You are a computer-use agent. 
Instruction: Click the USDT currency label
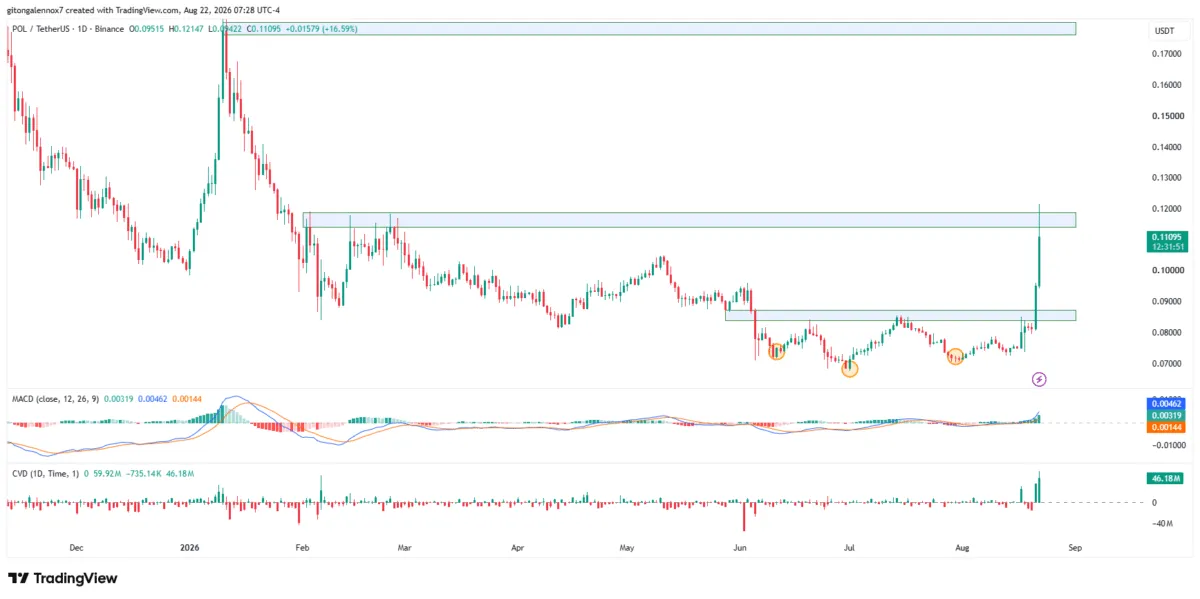1164,31
